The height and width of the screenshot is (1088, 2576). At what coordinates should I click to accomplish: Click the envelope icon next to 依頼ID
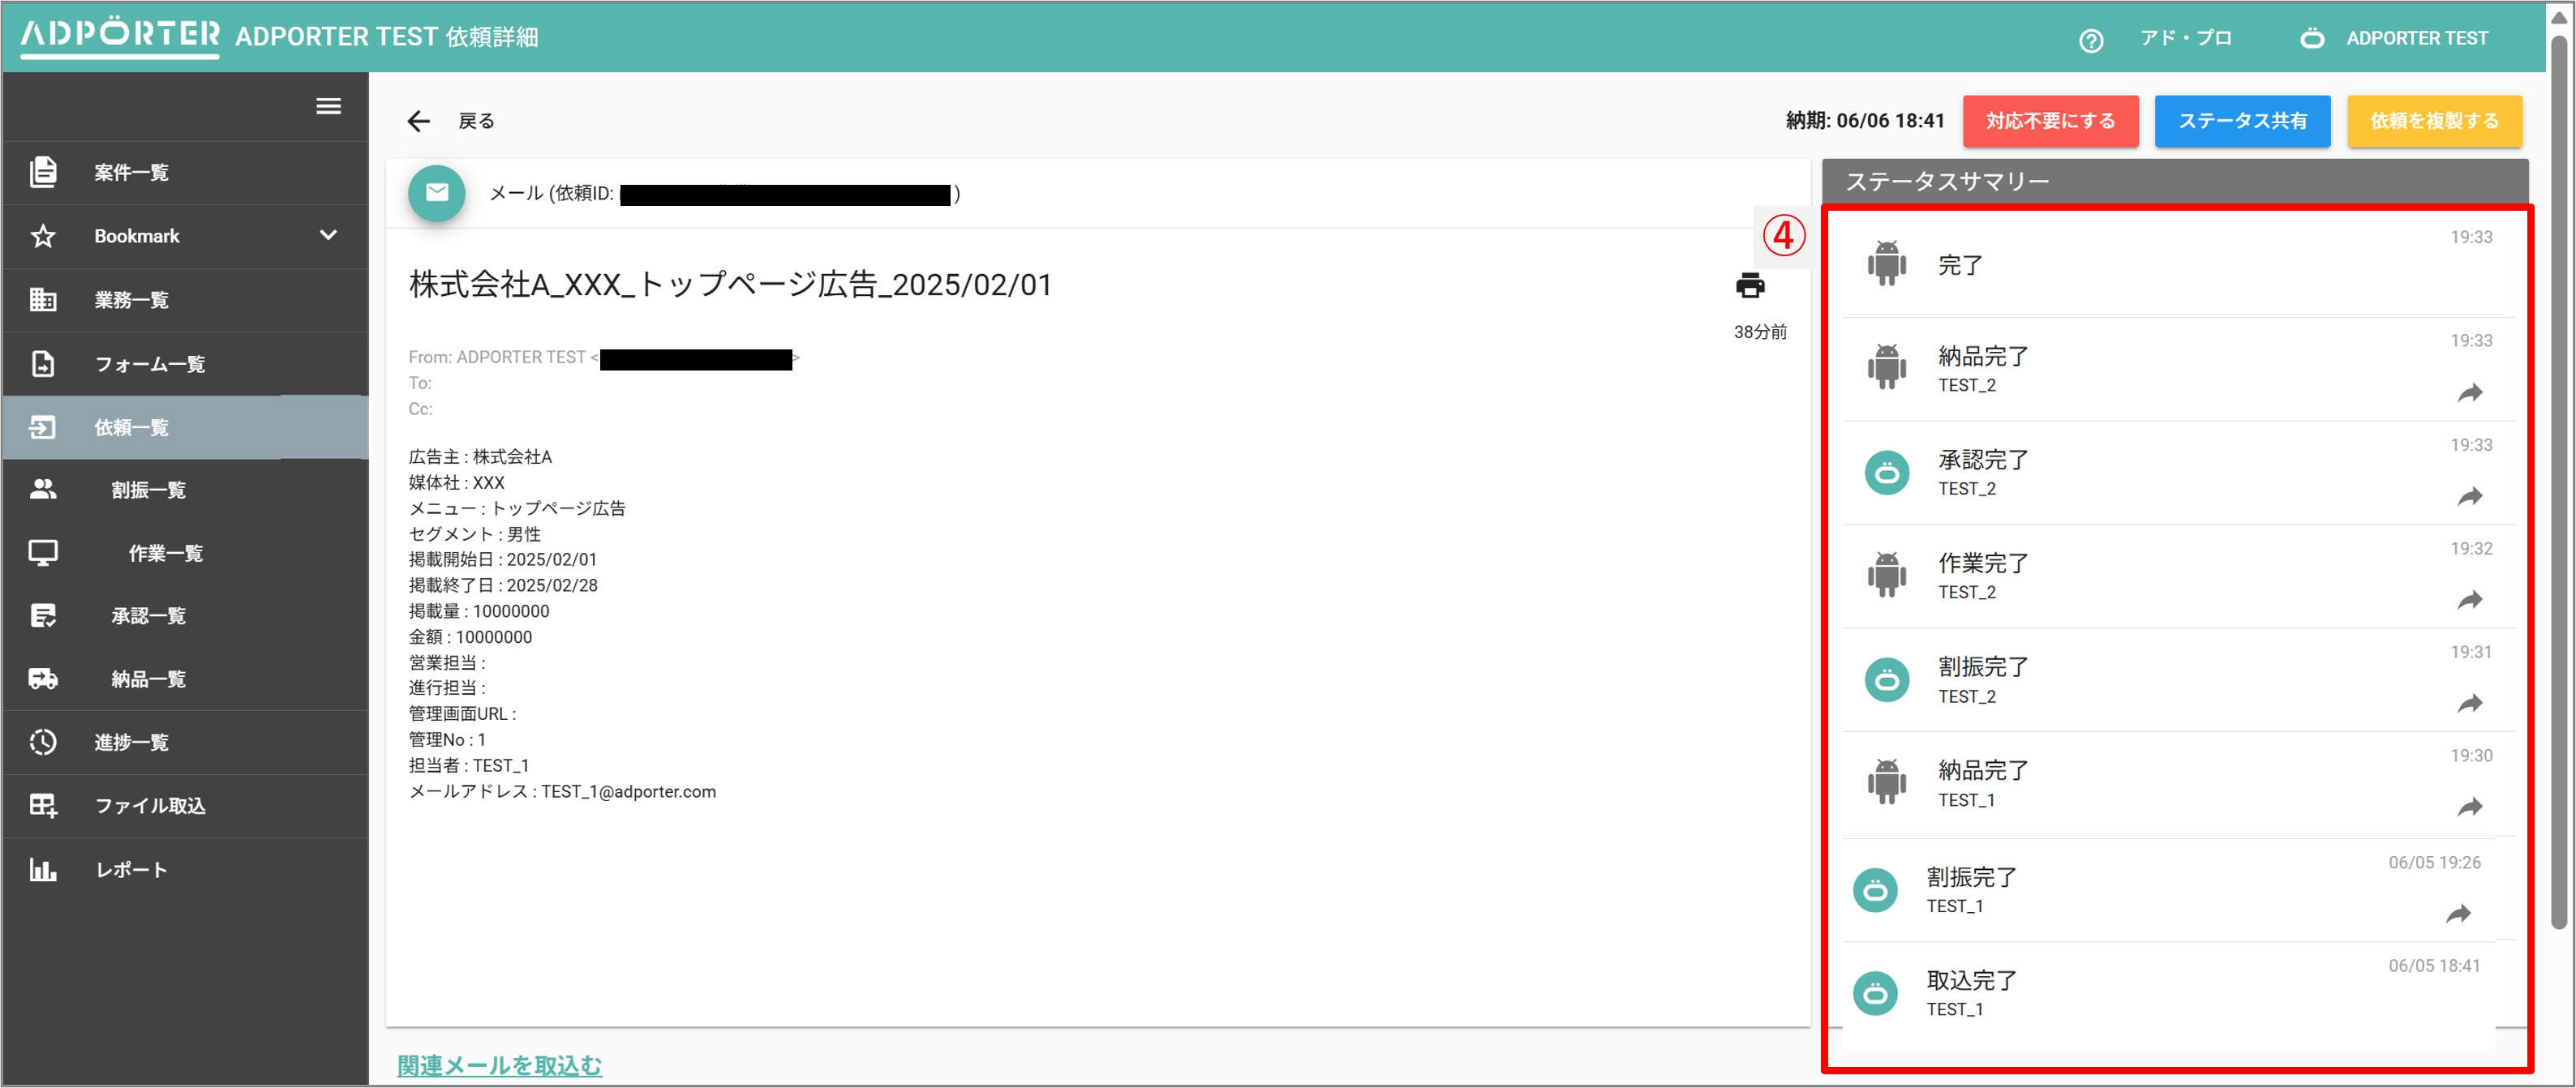tap(436, 193)
